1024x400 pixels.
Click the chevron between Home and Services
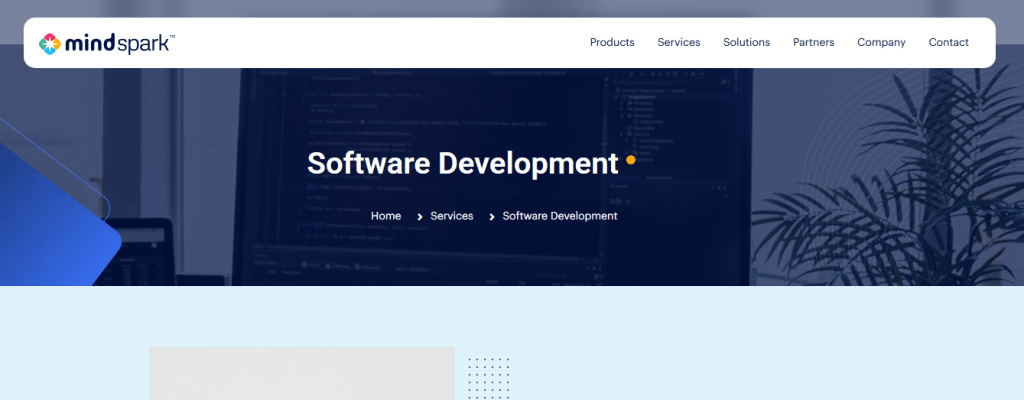[419, 216]
